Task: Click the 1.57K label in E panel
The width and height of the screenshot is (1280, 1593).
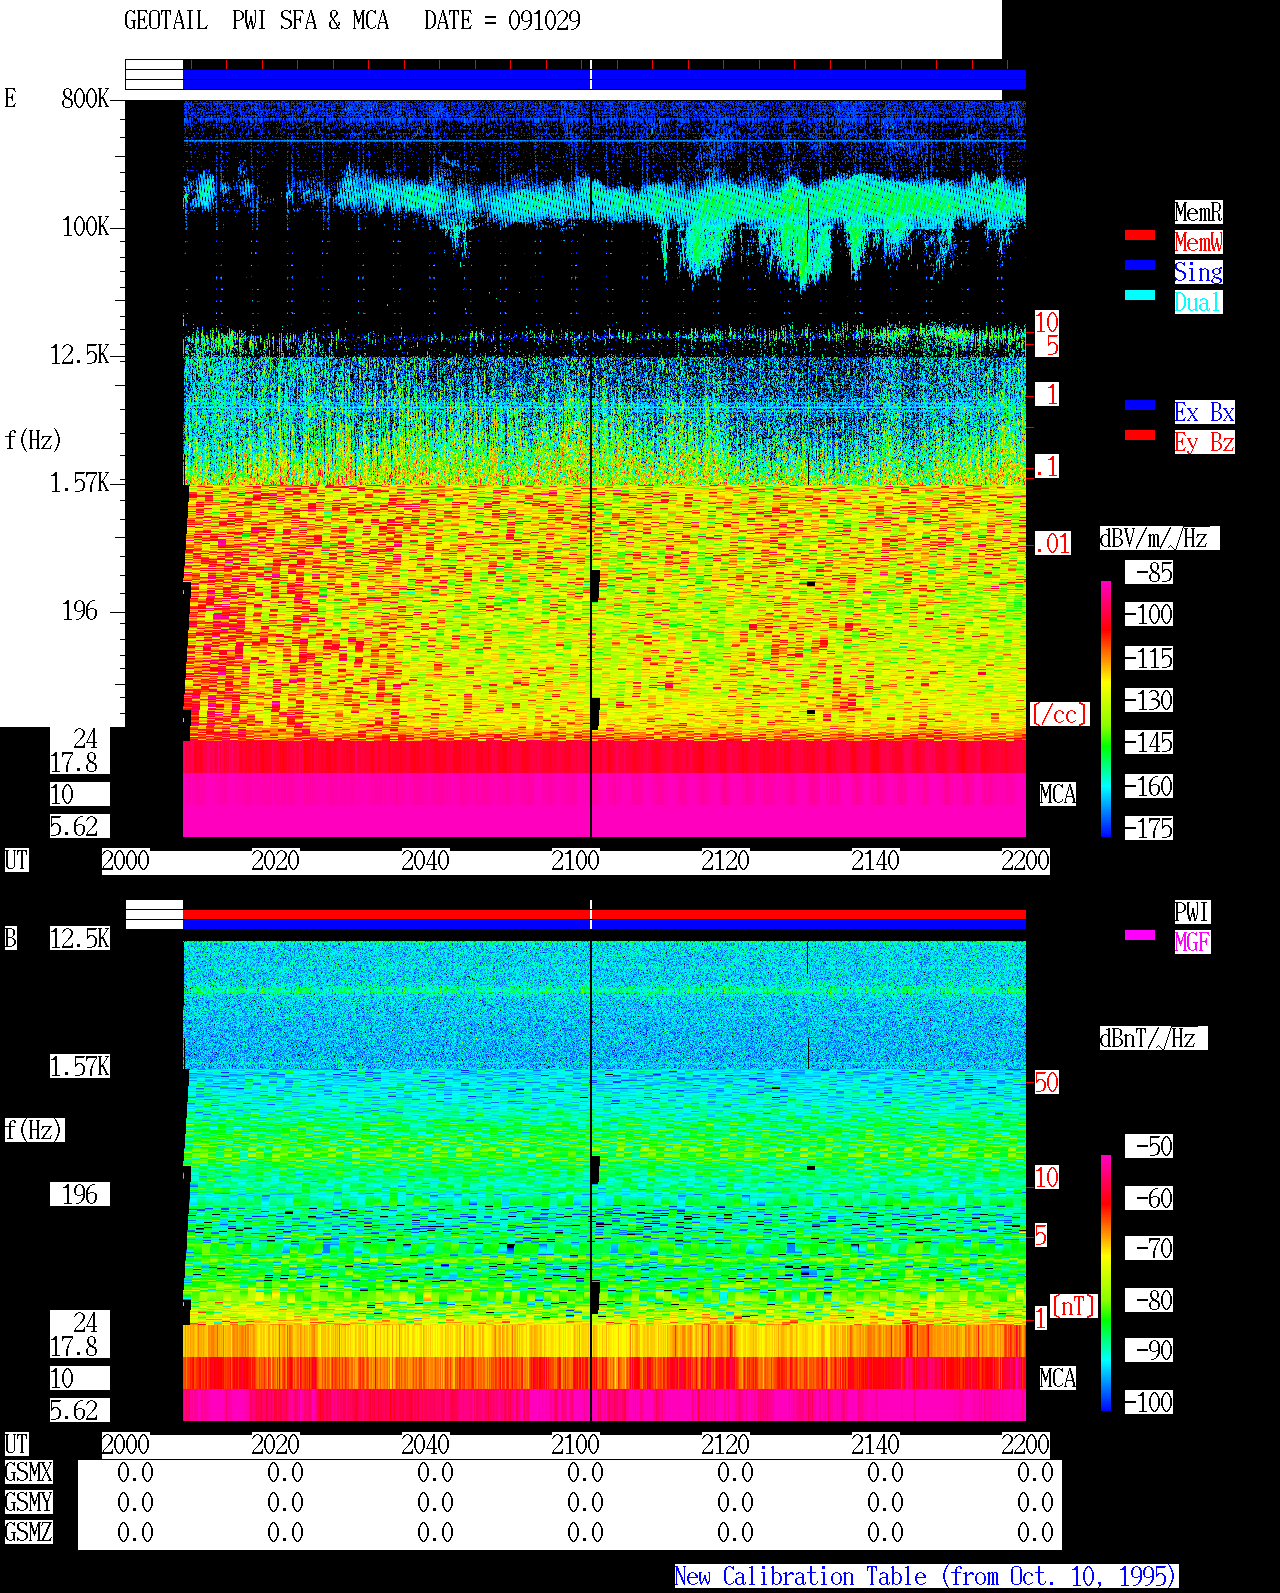Action: (80, 482)
